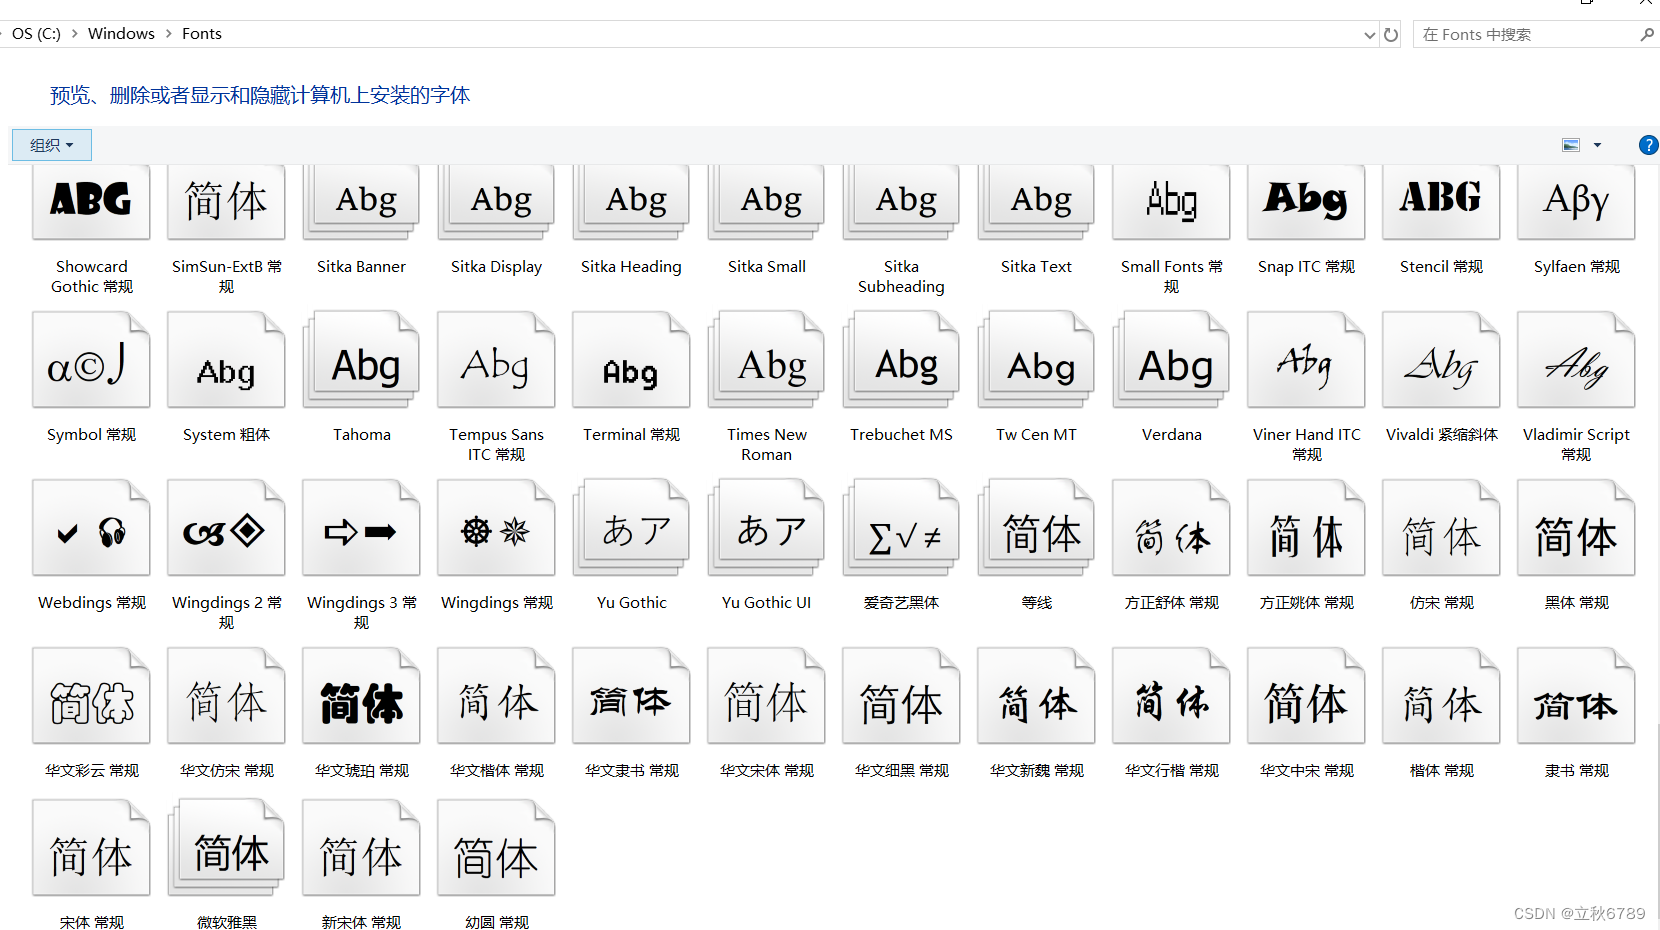Select the 爱奇艺黑体 font icon

(901, 528)
